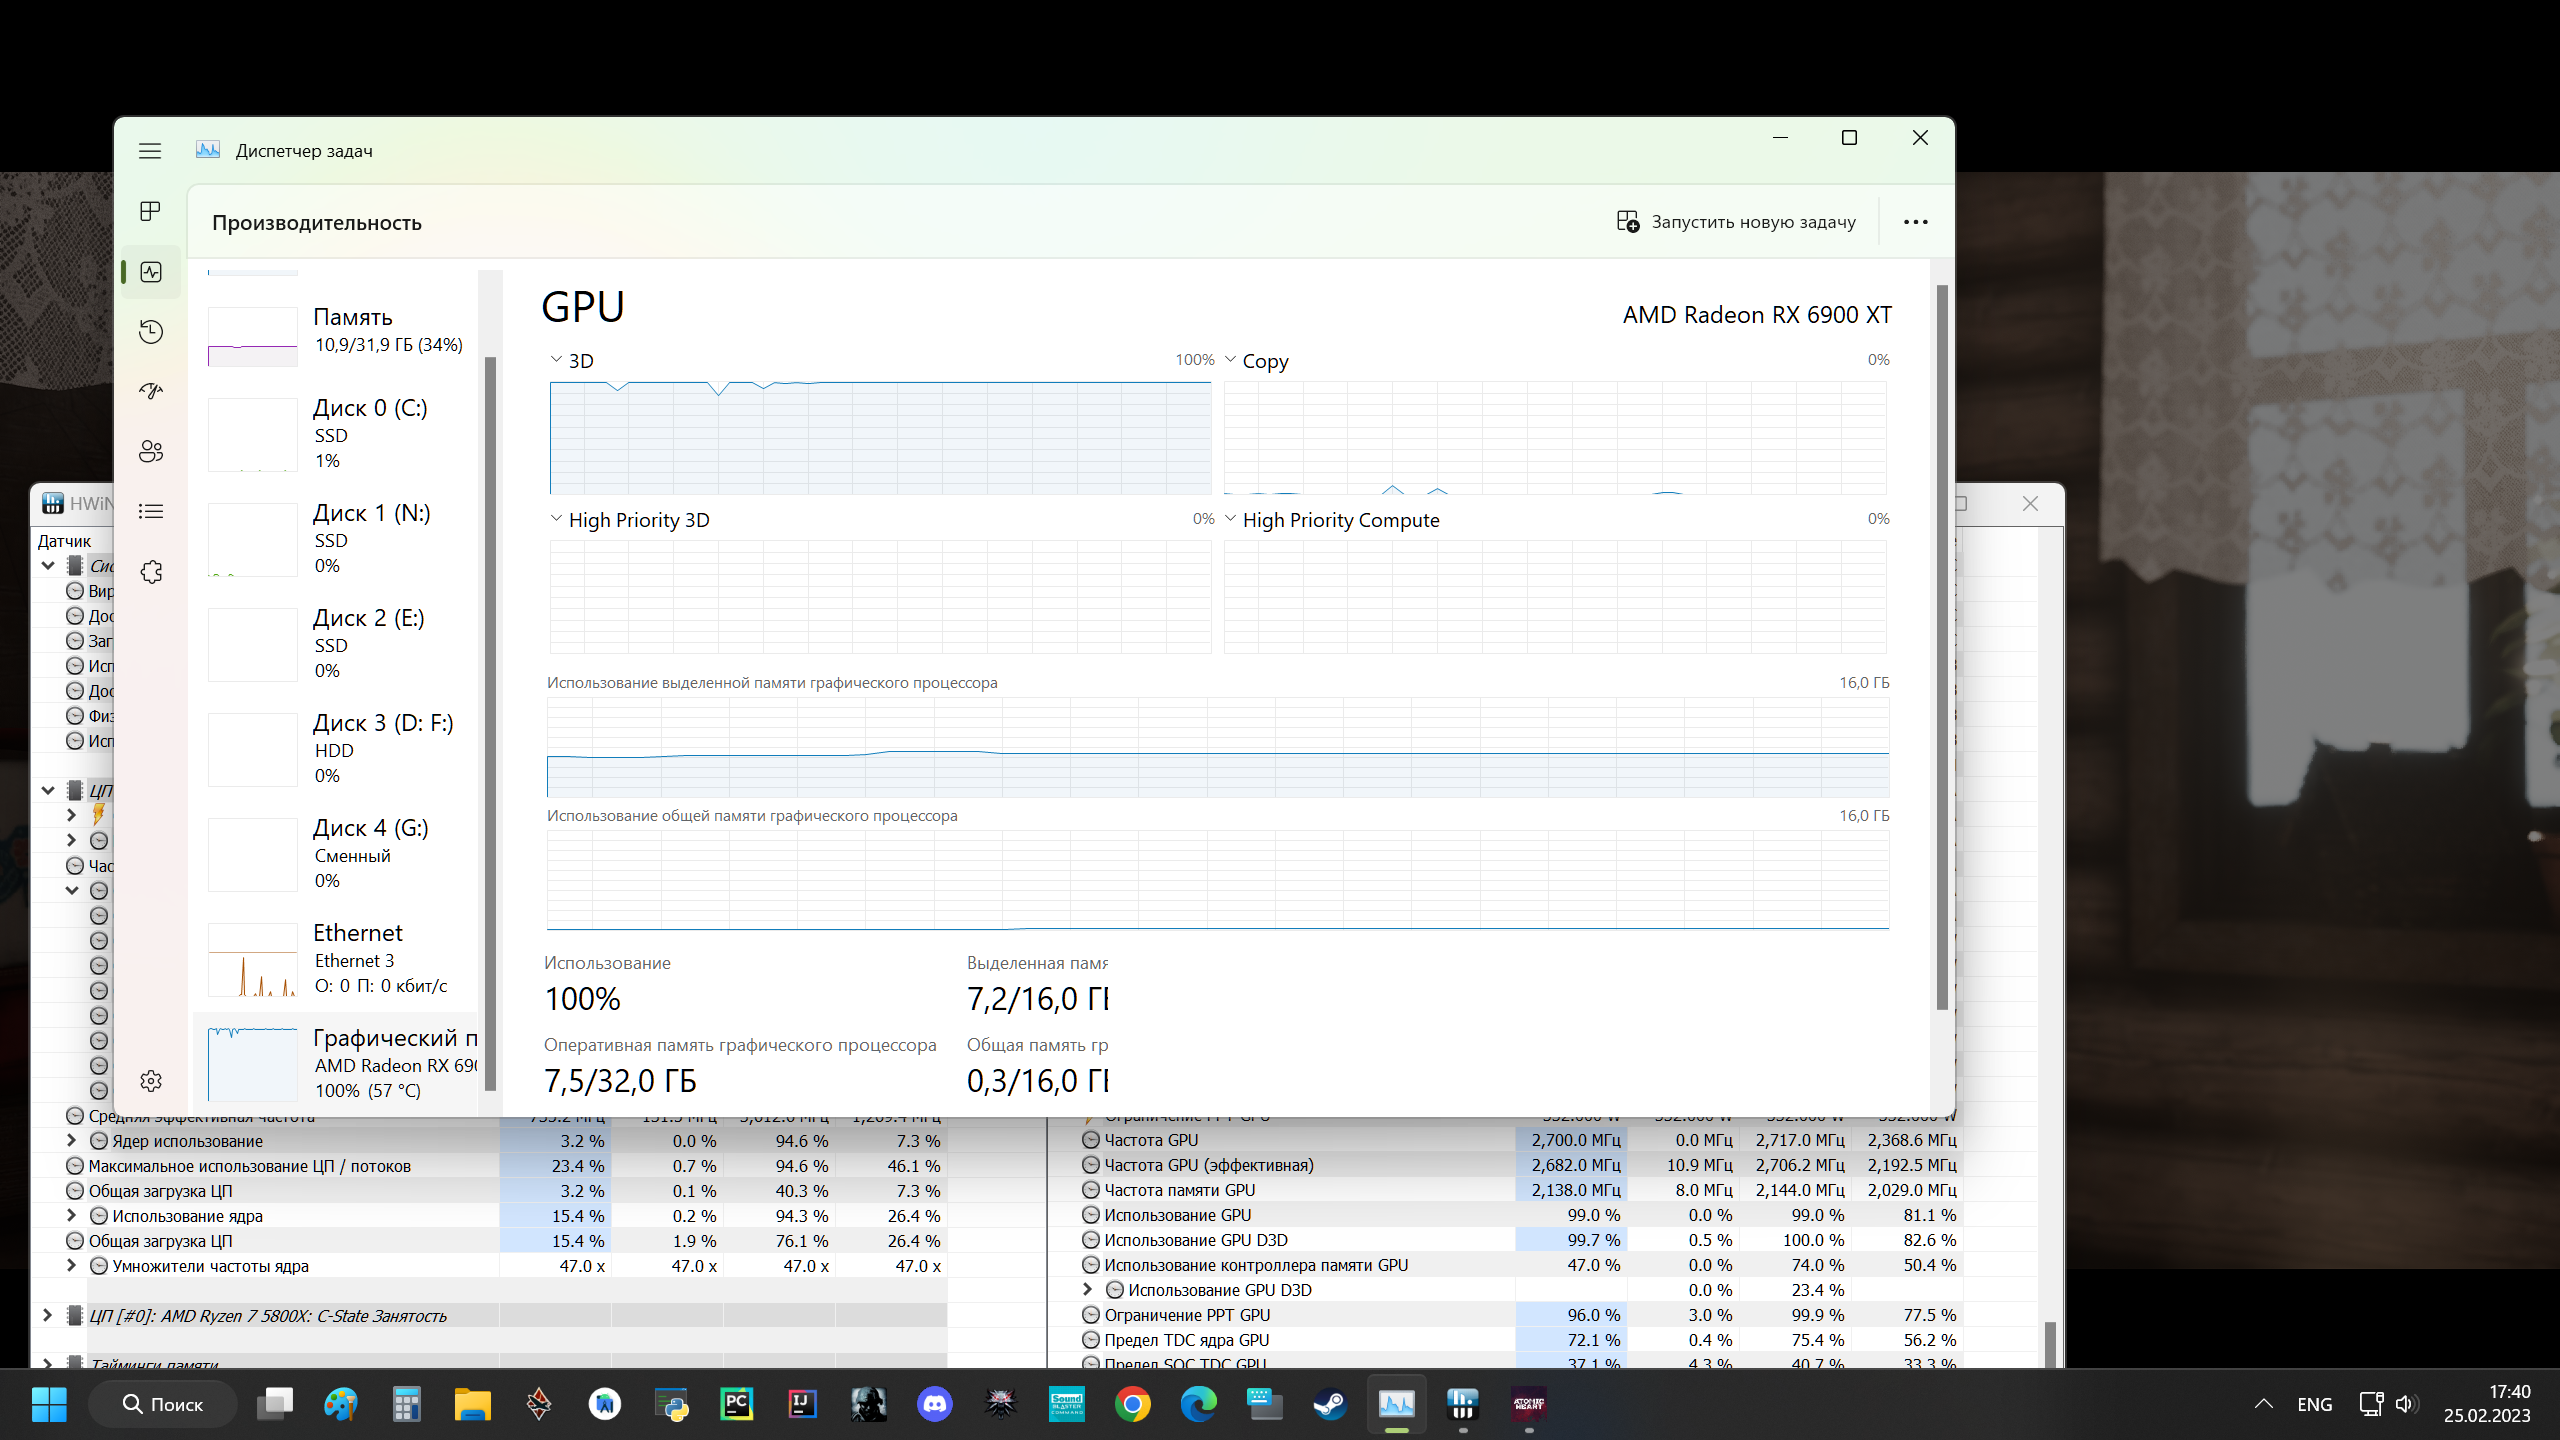Open the Services puzzle-piece icon
This screenshot has height=1440, width=2560.
(150, 571)
